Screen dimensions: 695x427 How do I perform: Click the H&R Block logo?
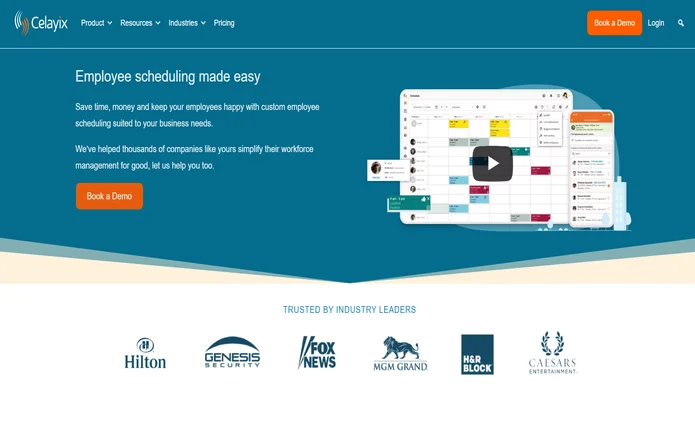pyautogui.click(x=477, y=354)
